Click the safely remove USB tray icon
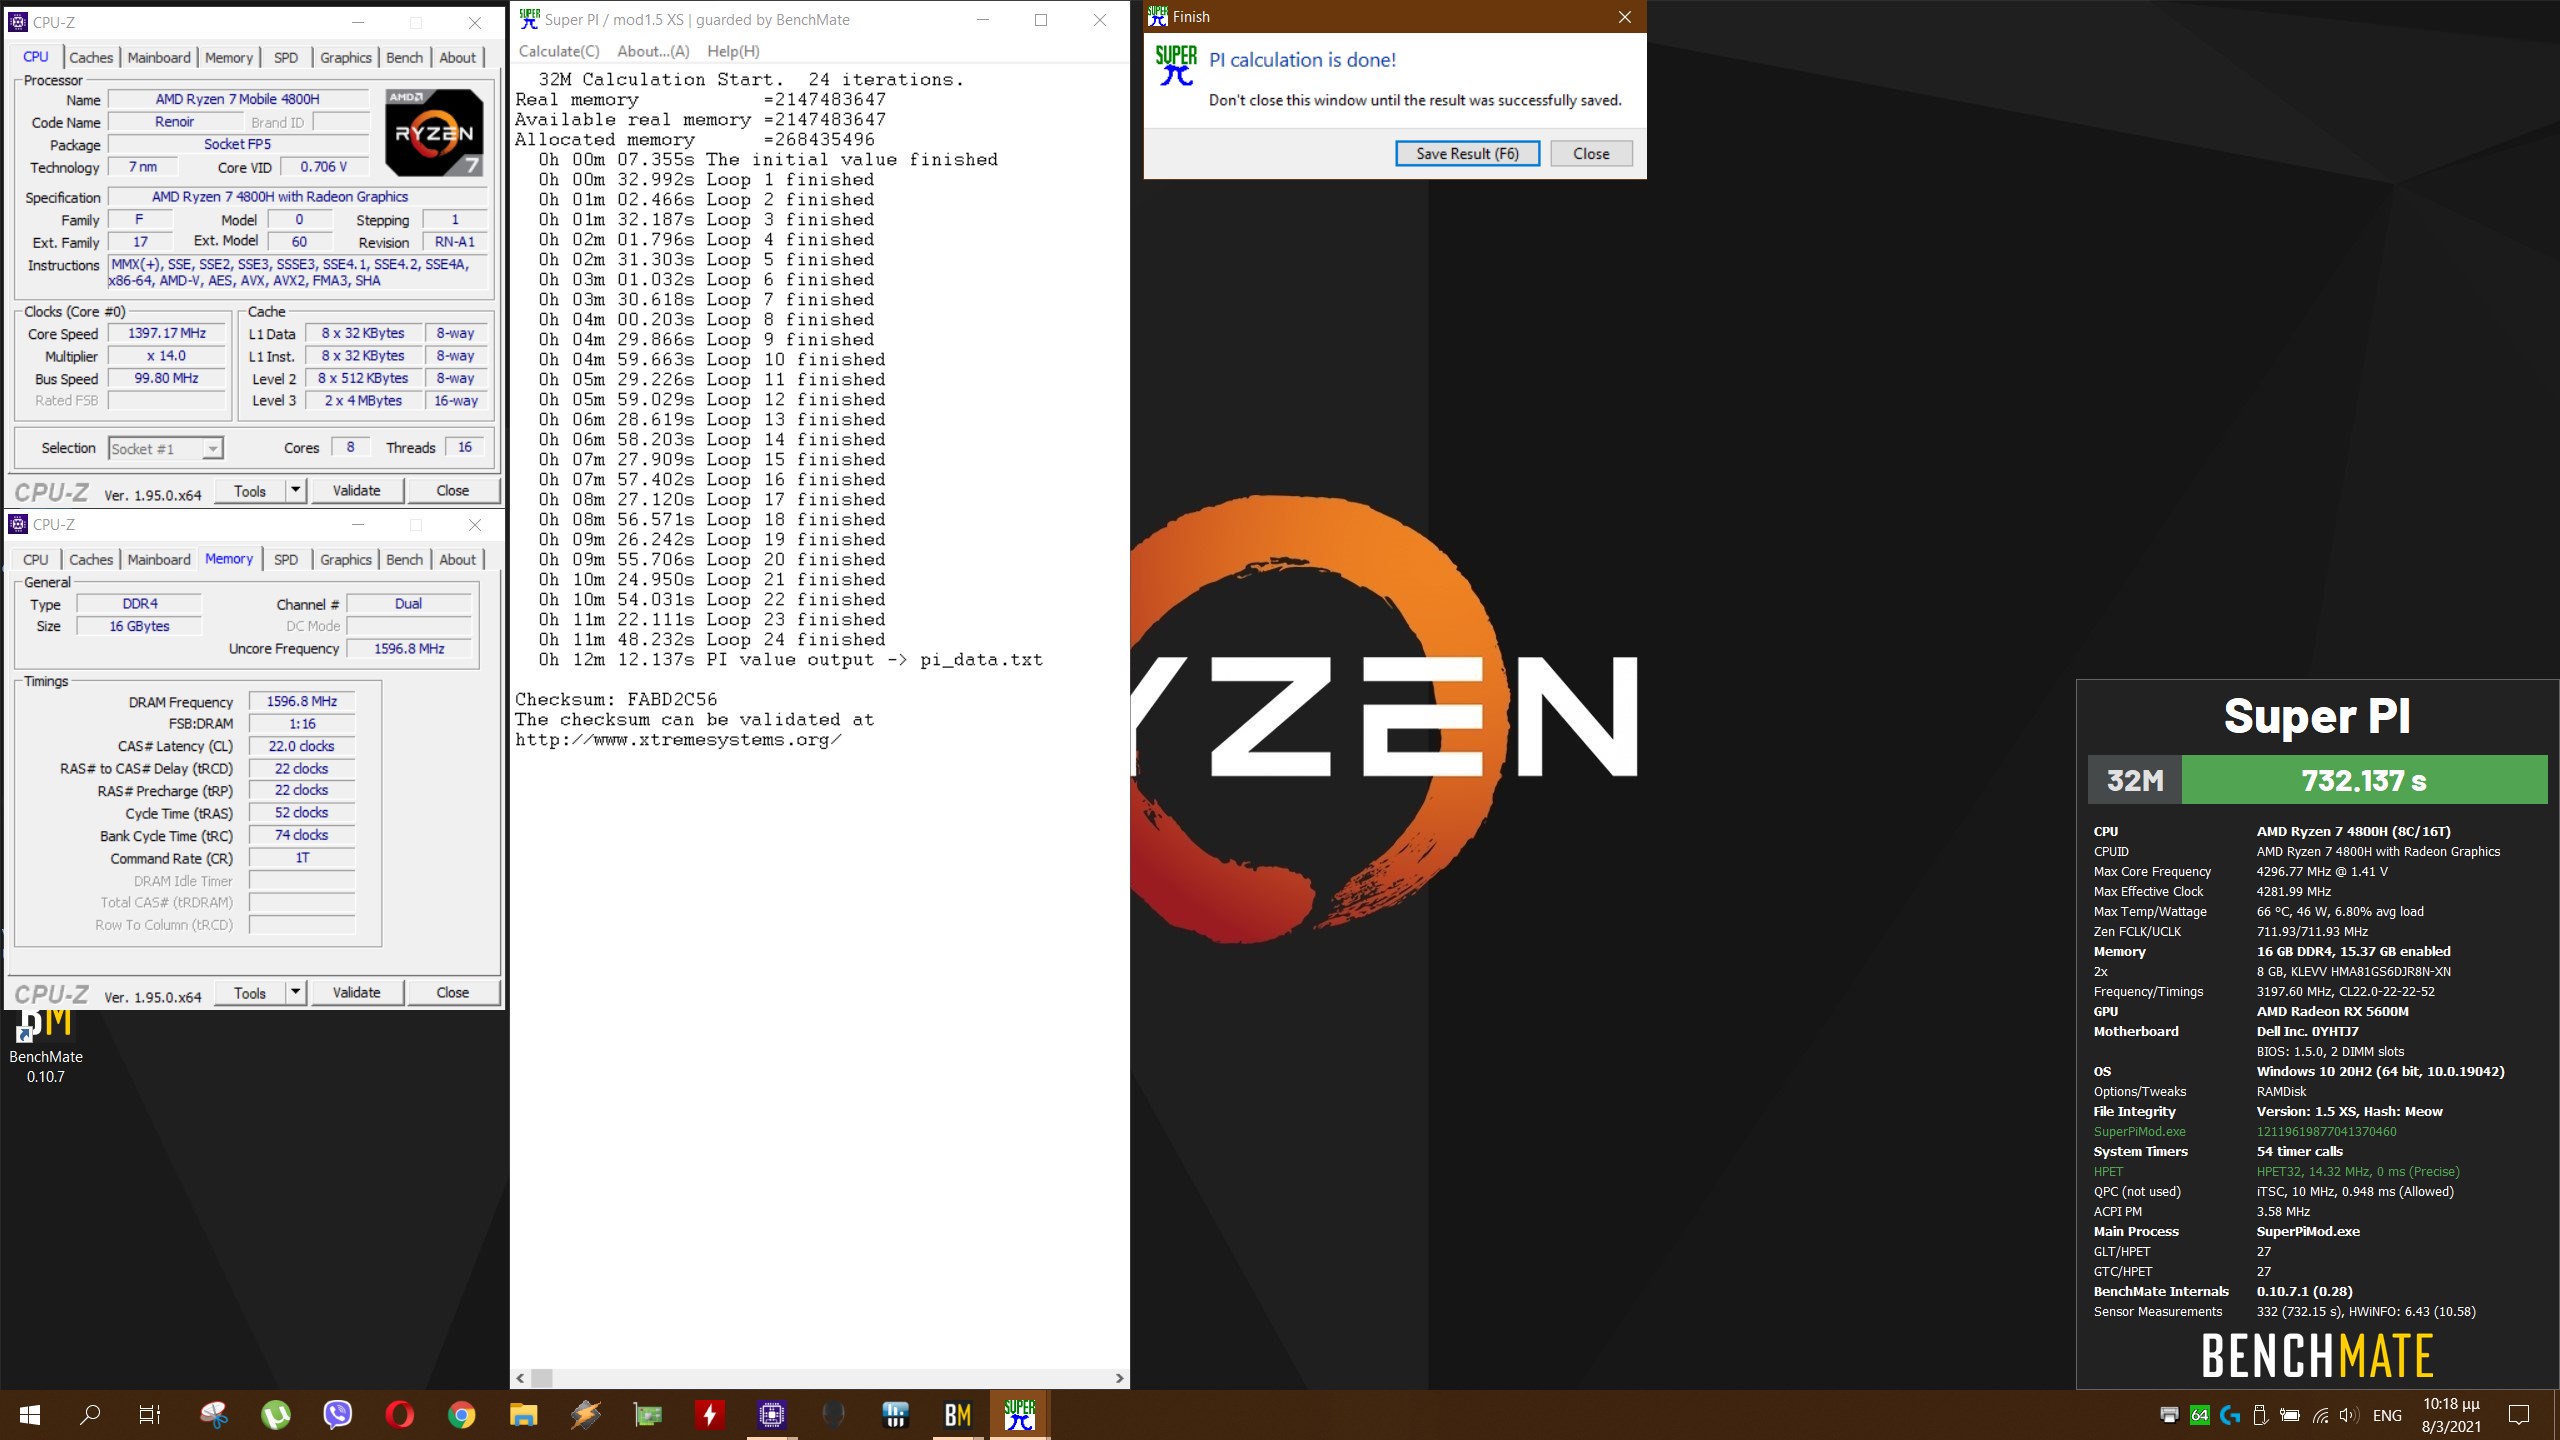The height and width of the screenshot is (1440, 2560). point(2259,1415)
